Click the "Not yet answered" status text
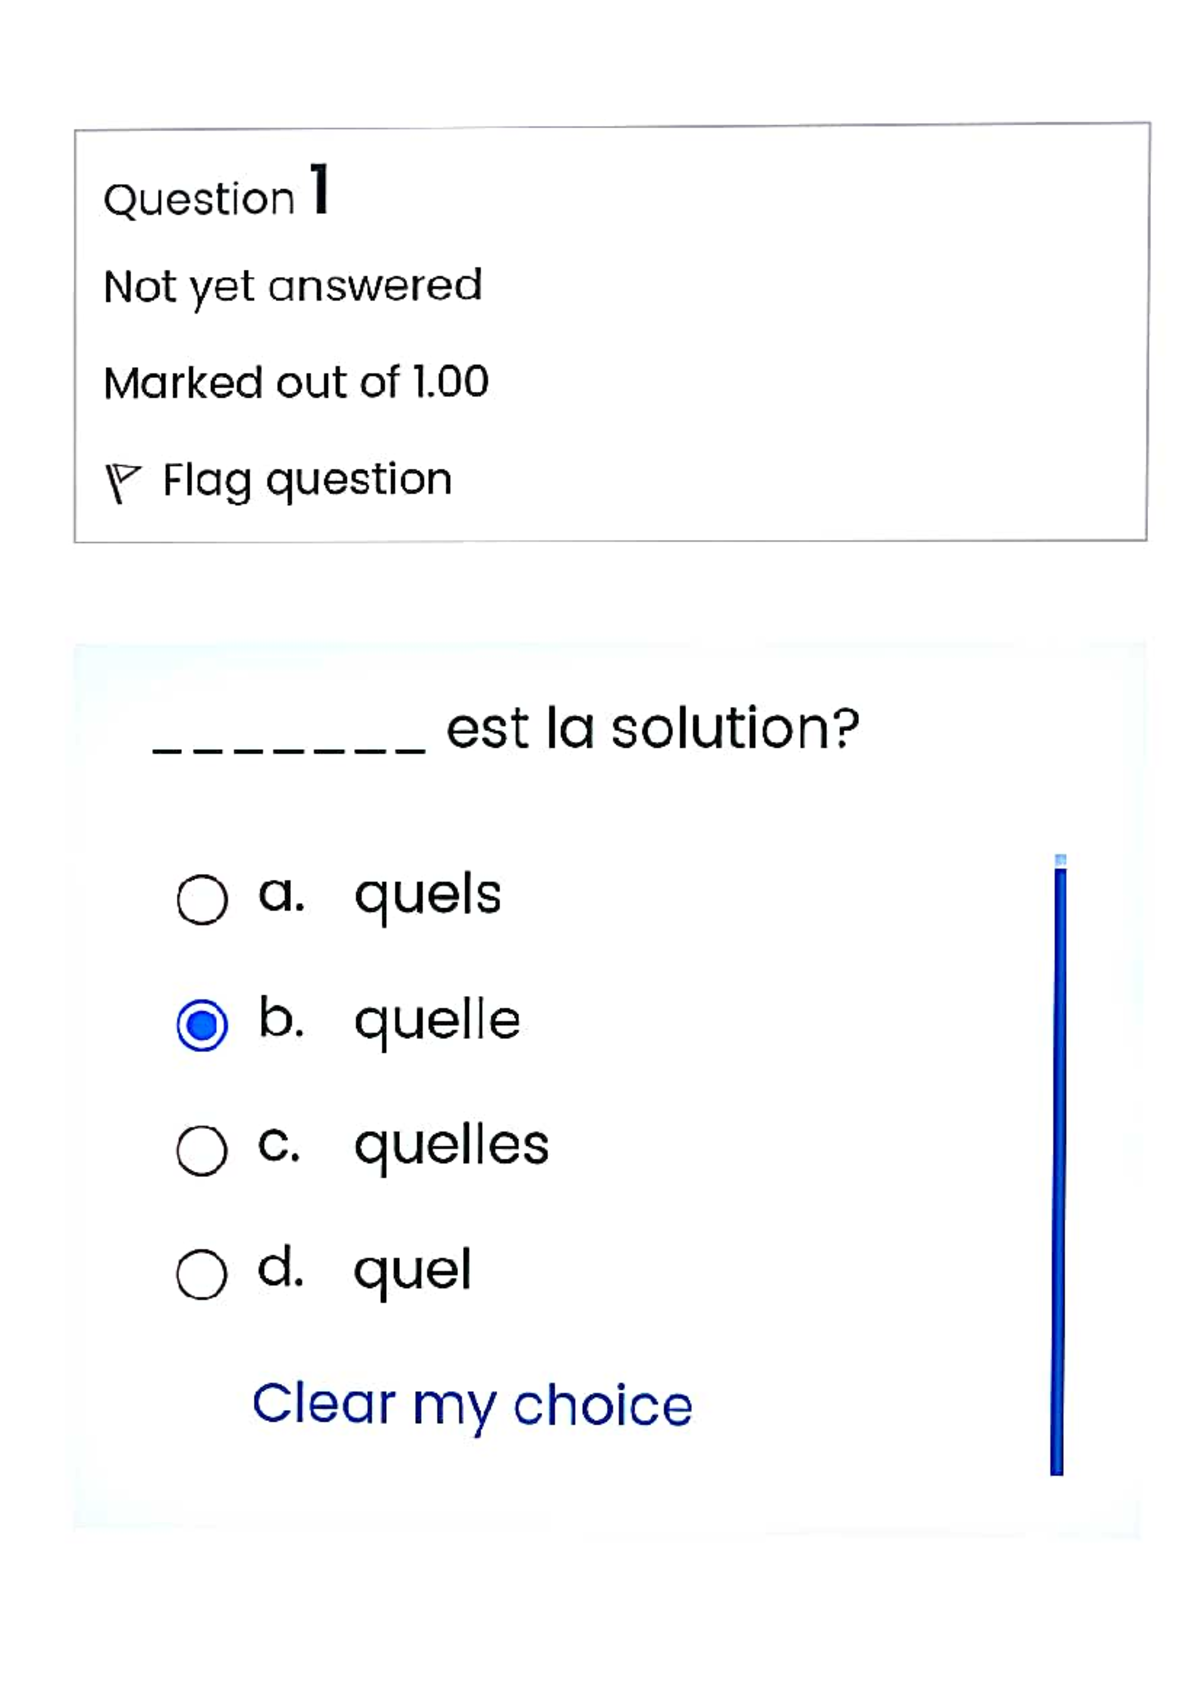This screenshot has width=1200, height=1698. click(293, 286)
